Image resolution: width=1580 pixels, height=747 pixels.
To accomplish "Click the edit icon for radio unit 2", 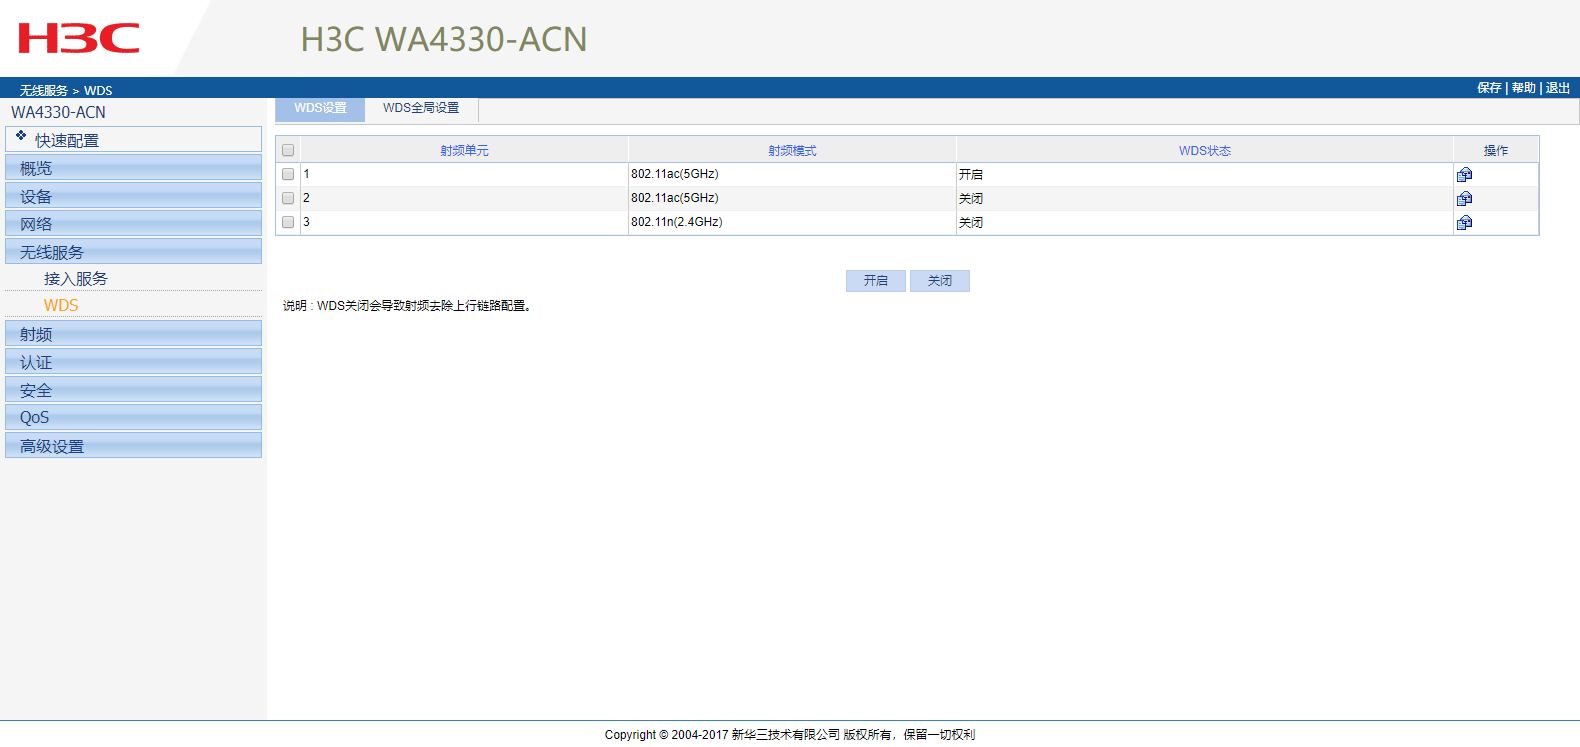I will [x=1464, y=199].
